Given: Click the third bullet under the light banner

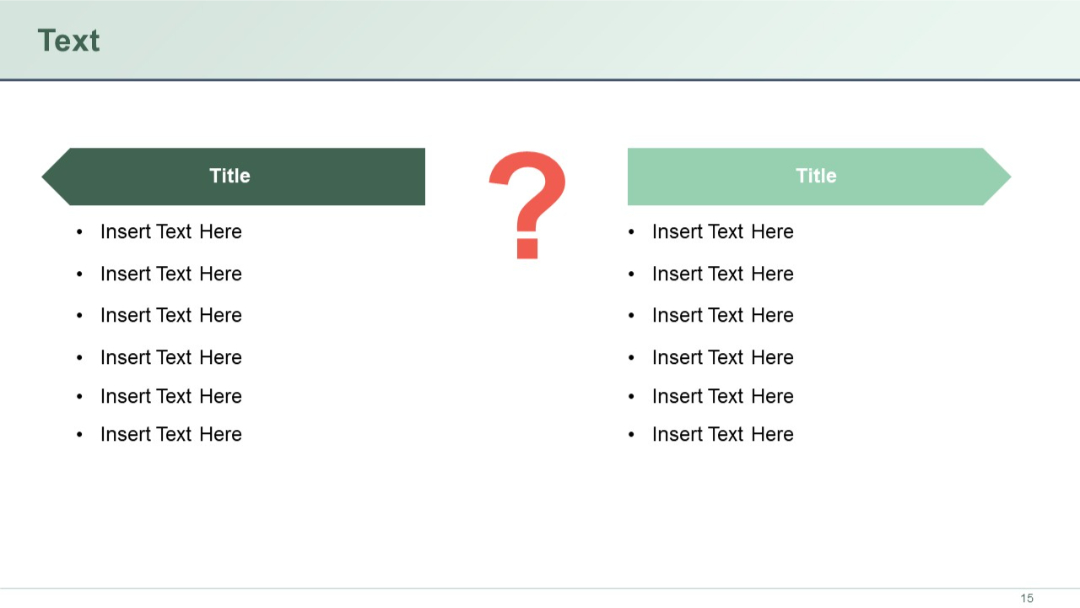Looking at the screenshot, I should [722, 315].
